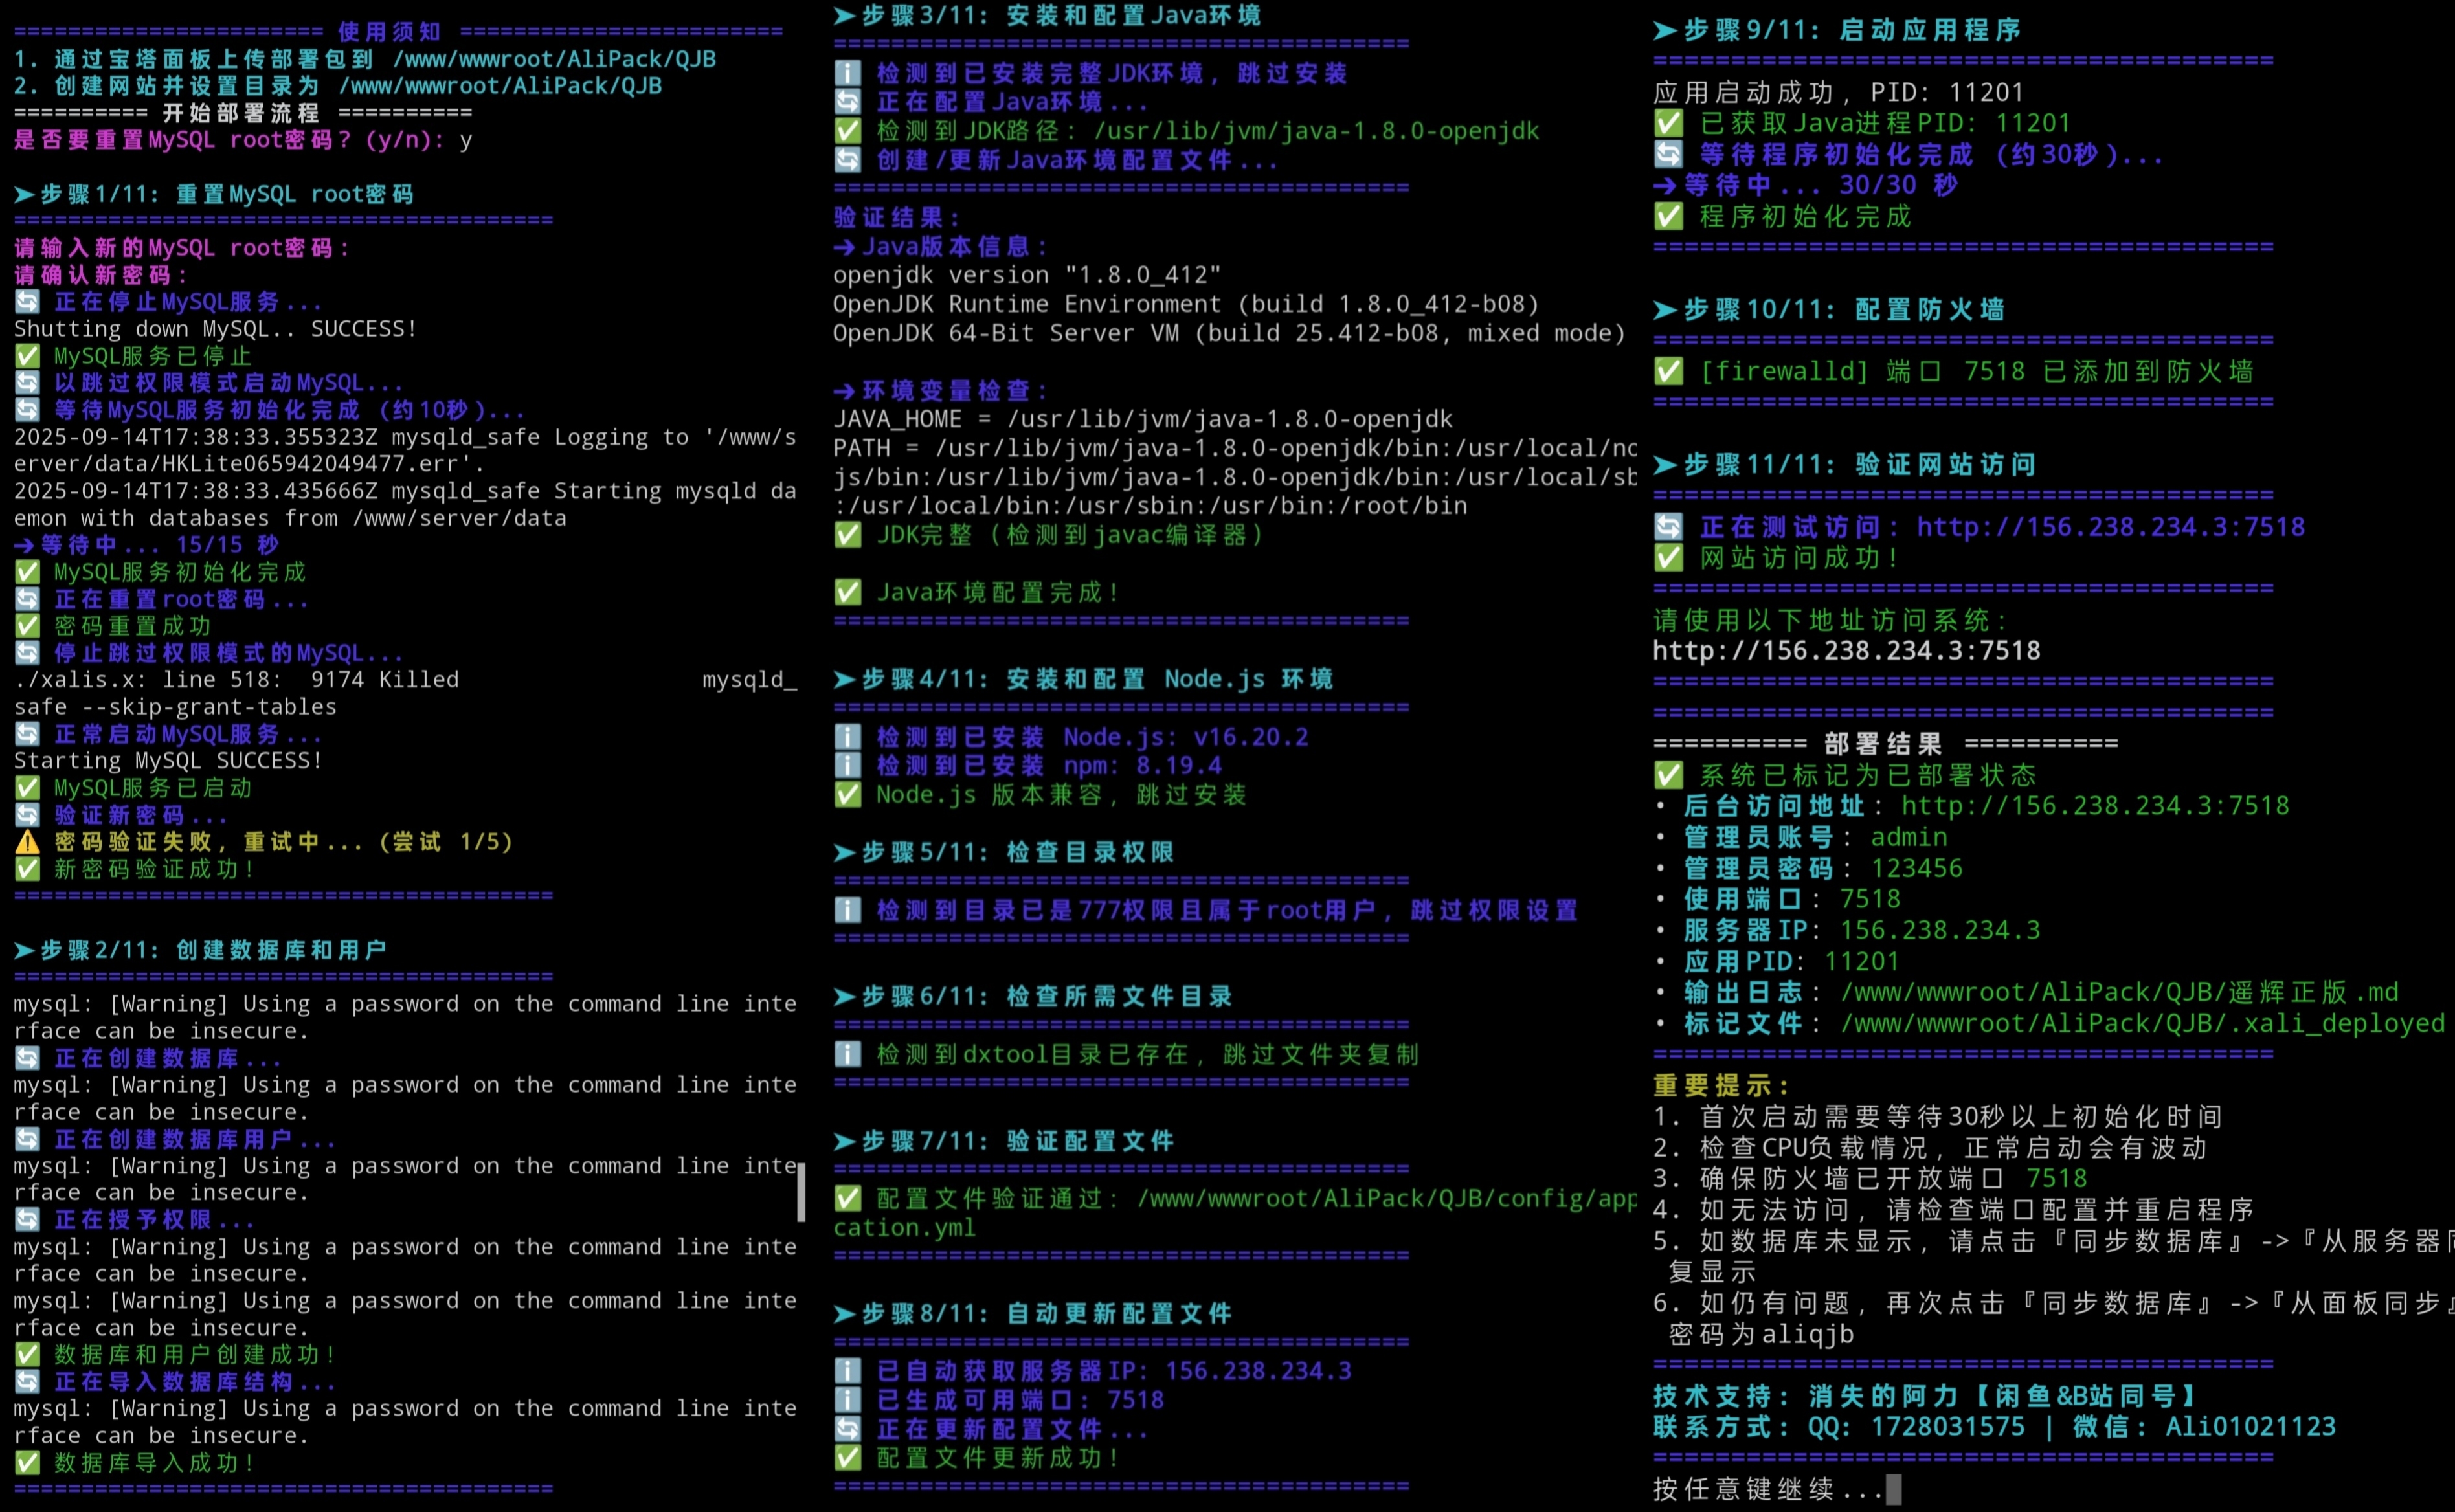Click the 部署结果 section heading
2455x1512 pixels.
[x=1882, y=744]
